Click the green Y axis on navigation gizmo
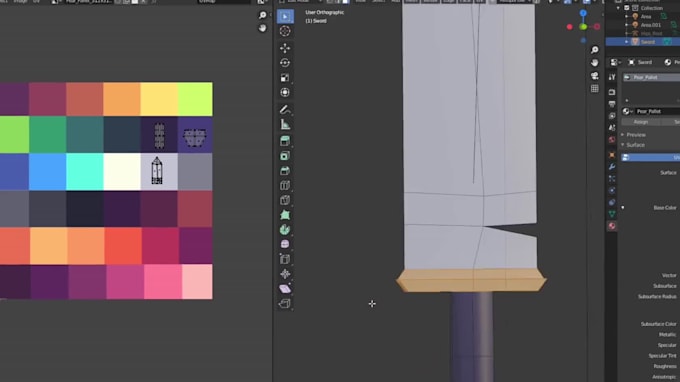The image size is (680, 382). click(583, 27)
